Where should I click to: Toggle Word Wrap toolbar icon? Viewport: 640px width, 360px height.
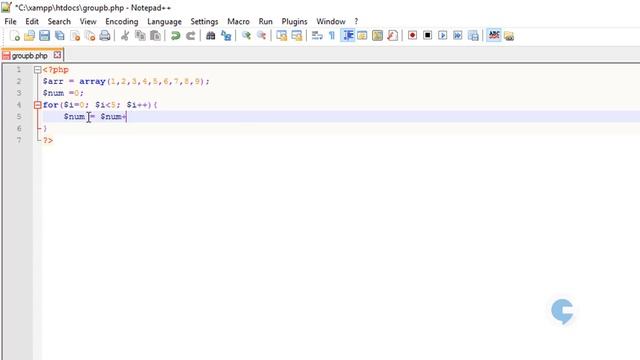(x=317, y=36)
